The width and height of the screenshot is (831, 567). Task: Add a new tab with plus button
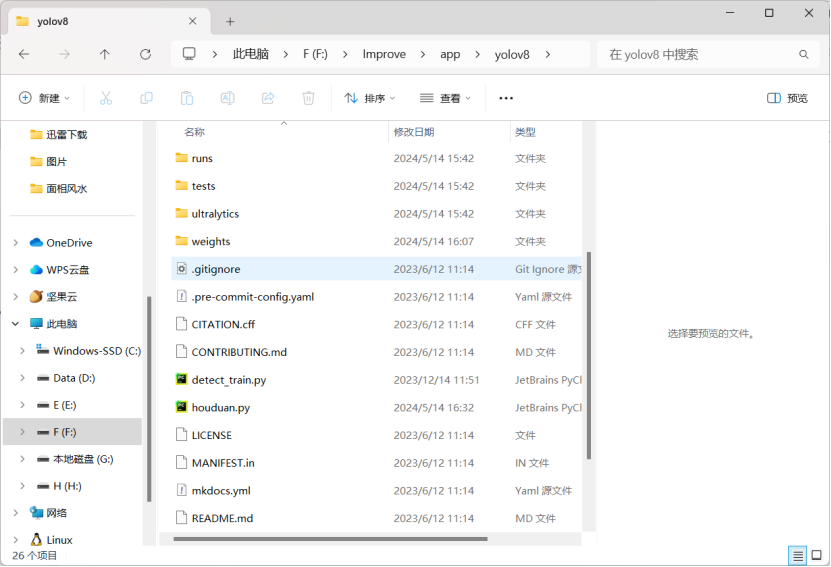(x=230, y=21)
